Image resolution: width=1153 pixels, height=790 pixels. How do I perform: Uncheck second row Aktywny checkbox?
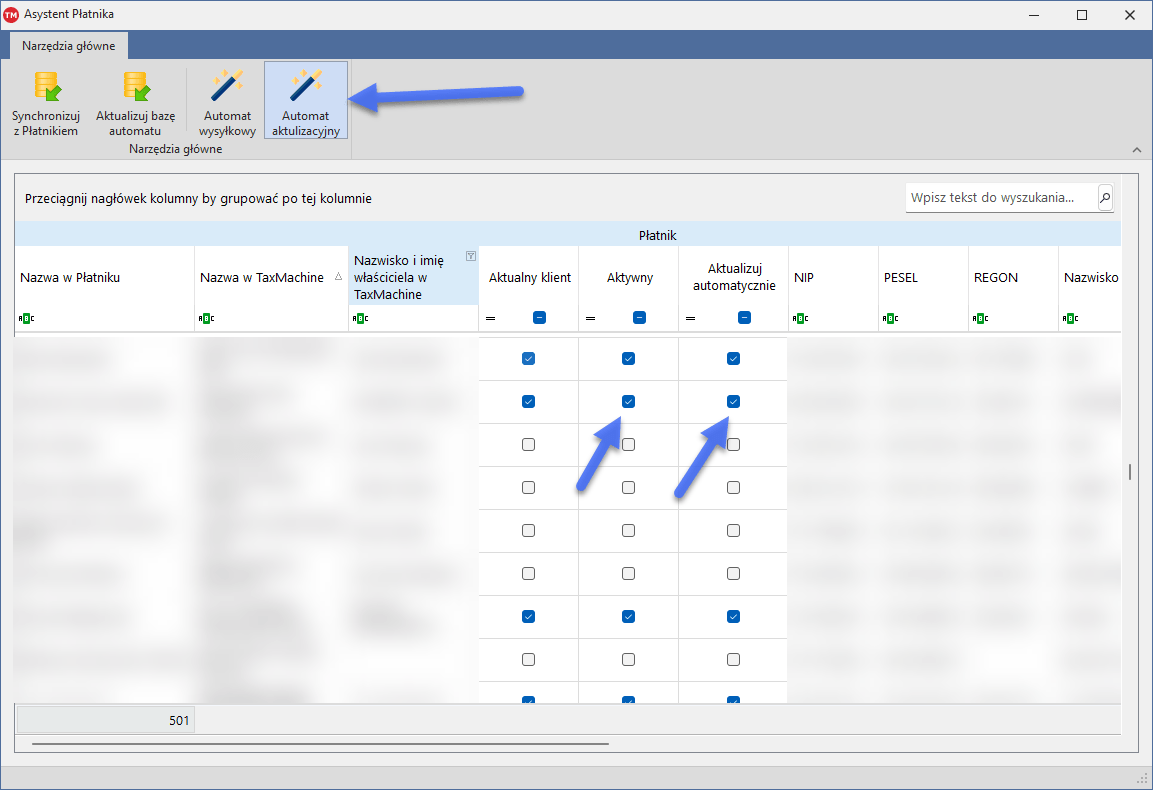click(x=628, y=401)
